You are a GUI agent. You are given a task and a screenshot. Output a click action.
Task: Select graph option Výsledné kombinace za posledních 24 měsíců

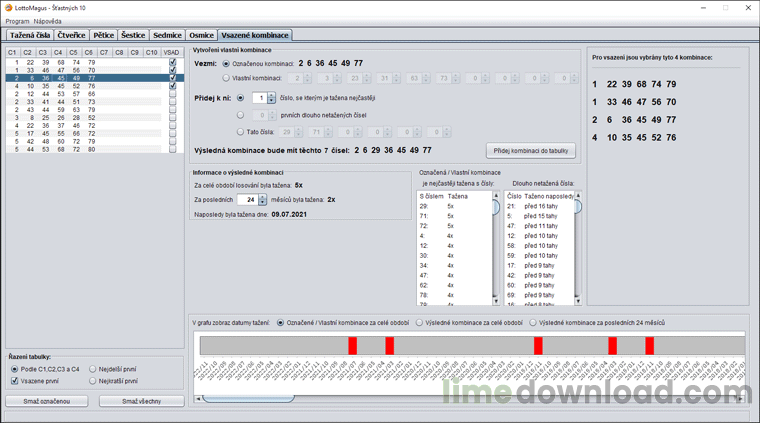click(533, 323)
